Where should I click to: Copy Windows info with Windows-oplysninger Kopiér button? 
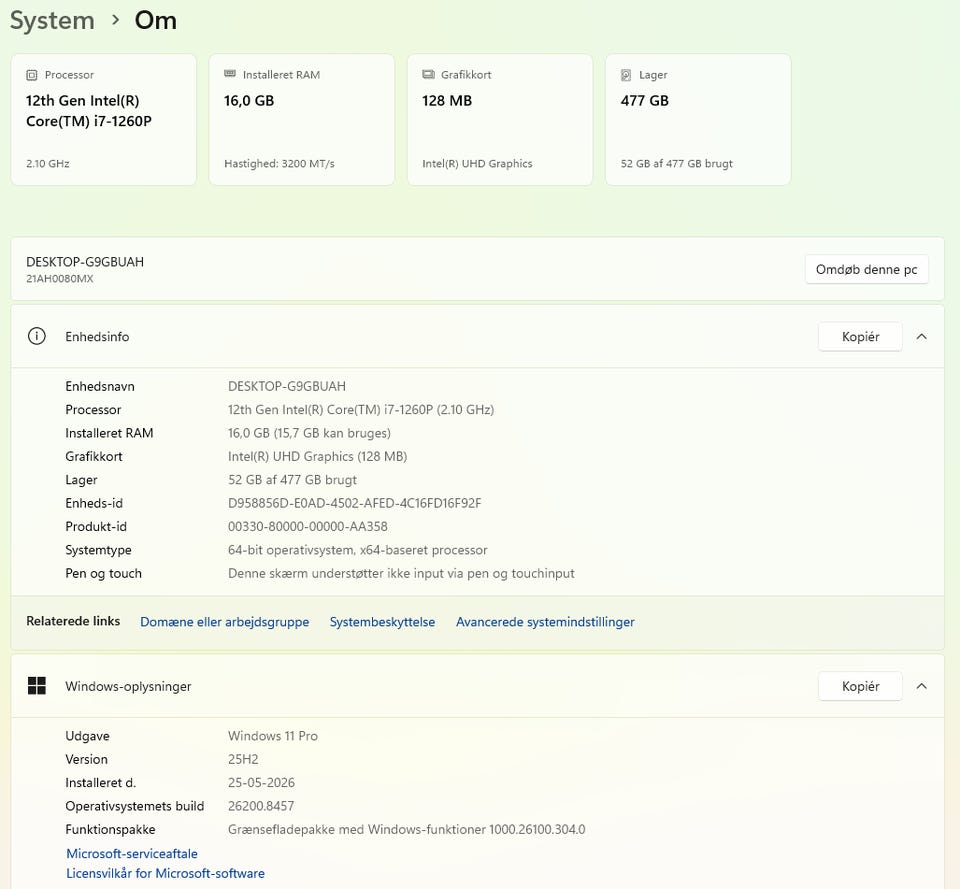point(860,686)
